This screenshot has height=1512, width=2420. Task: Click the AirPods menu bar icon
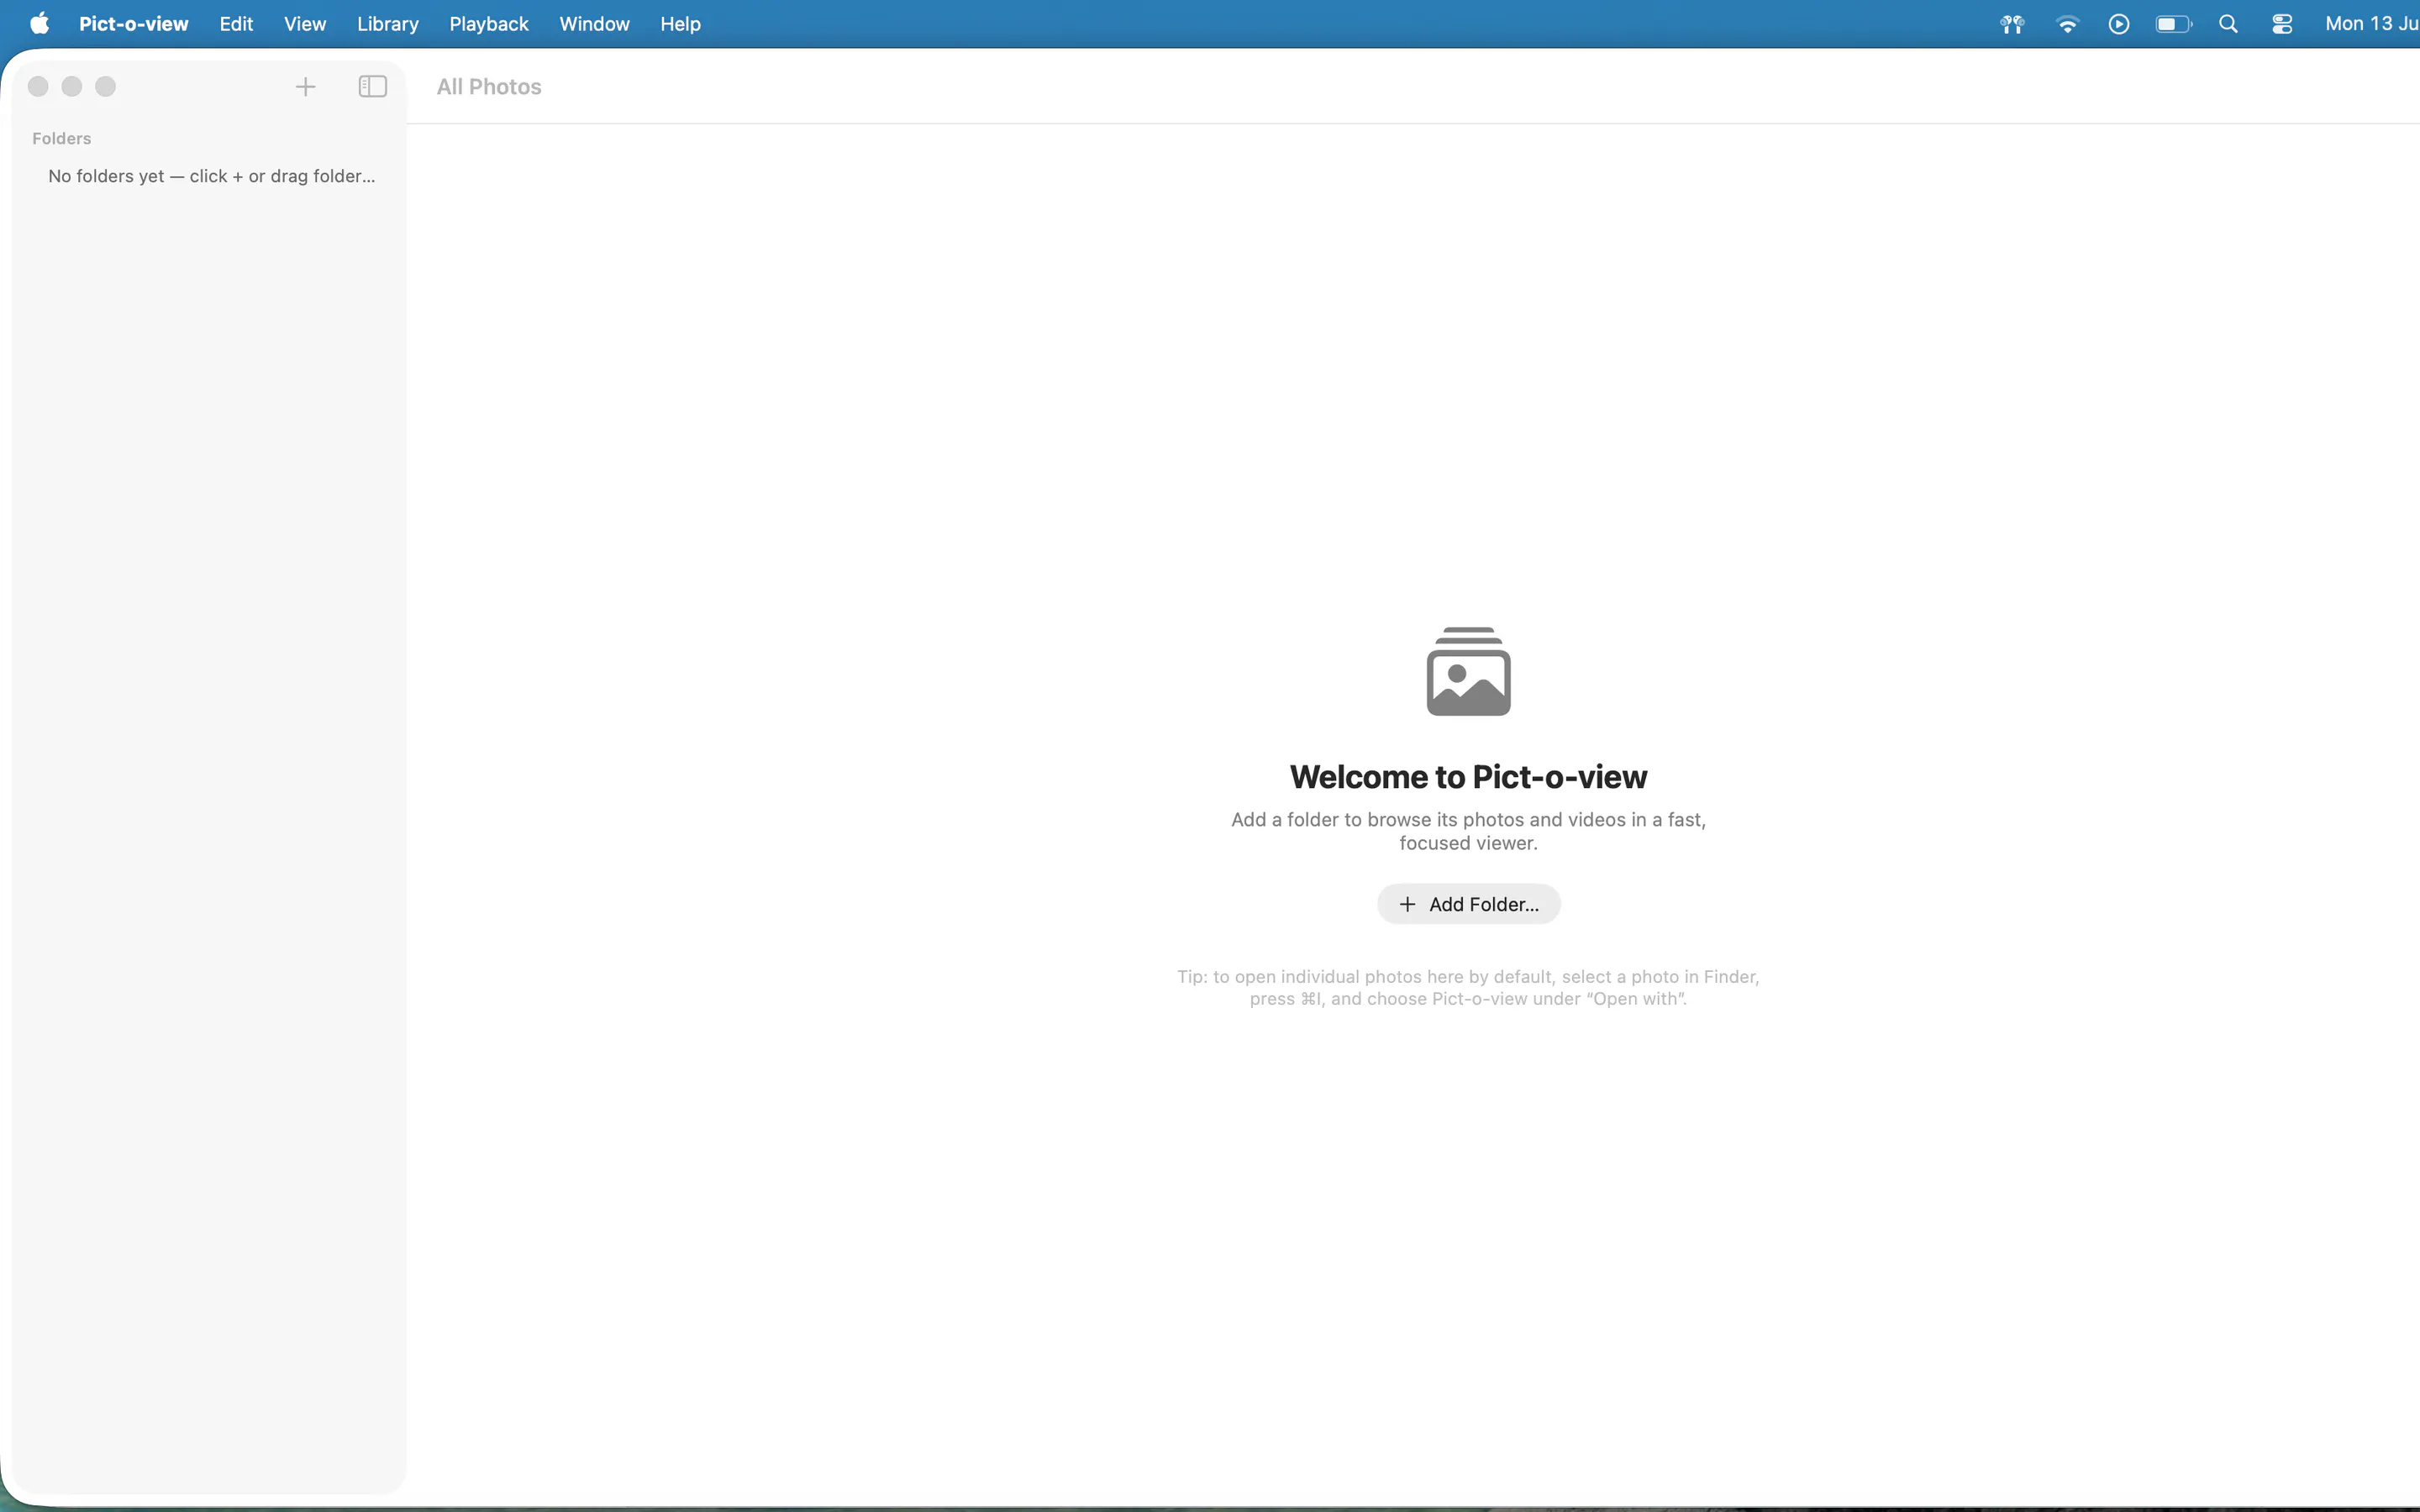tap(2012, 24)
